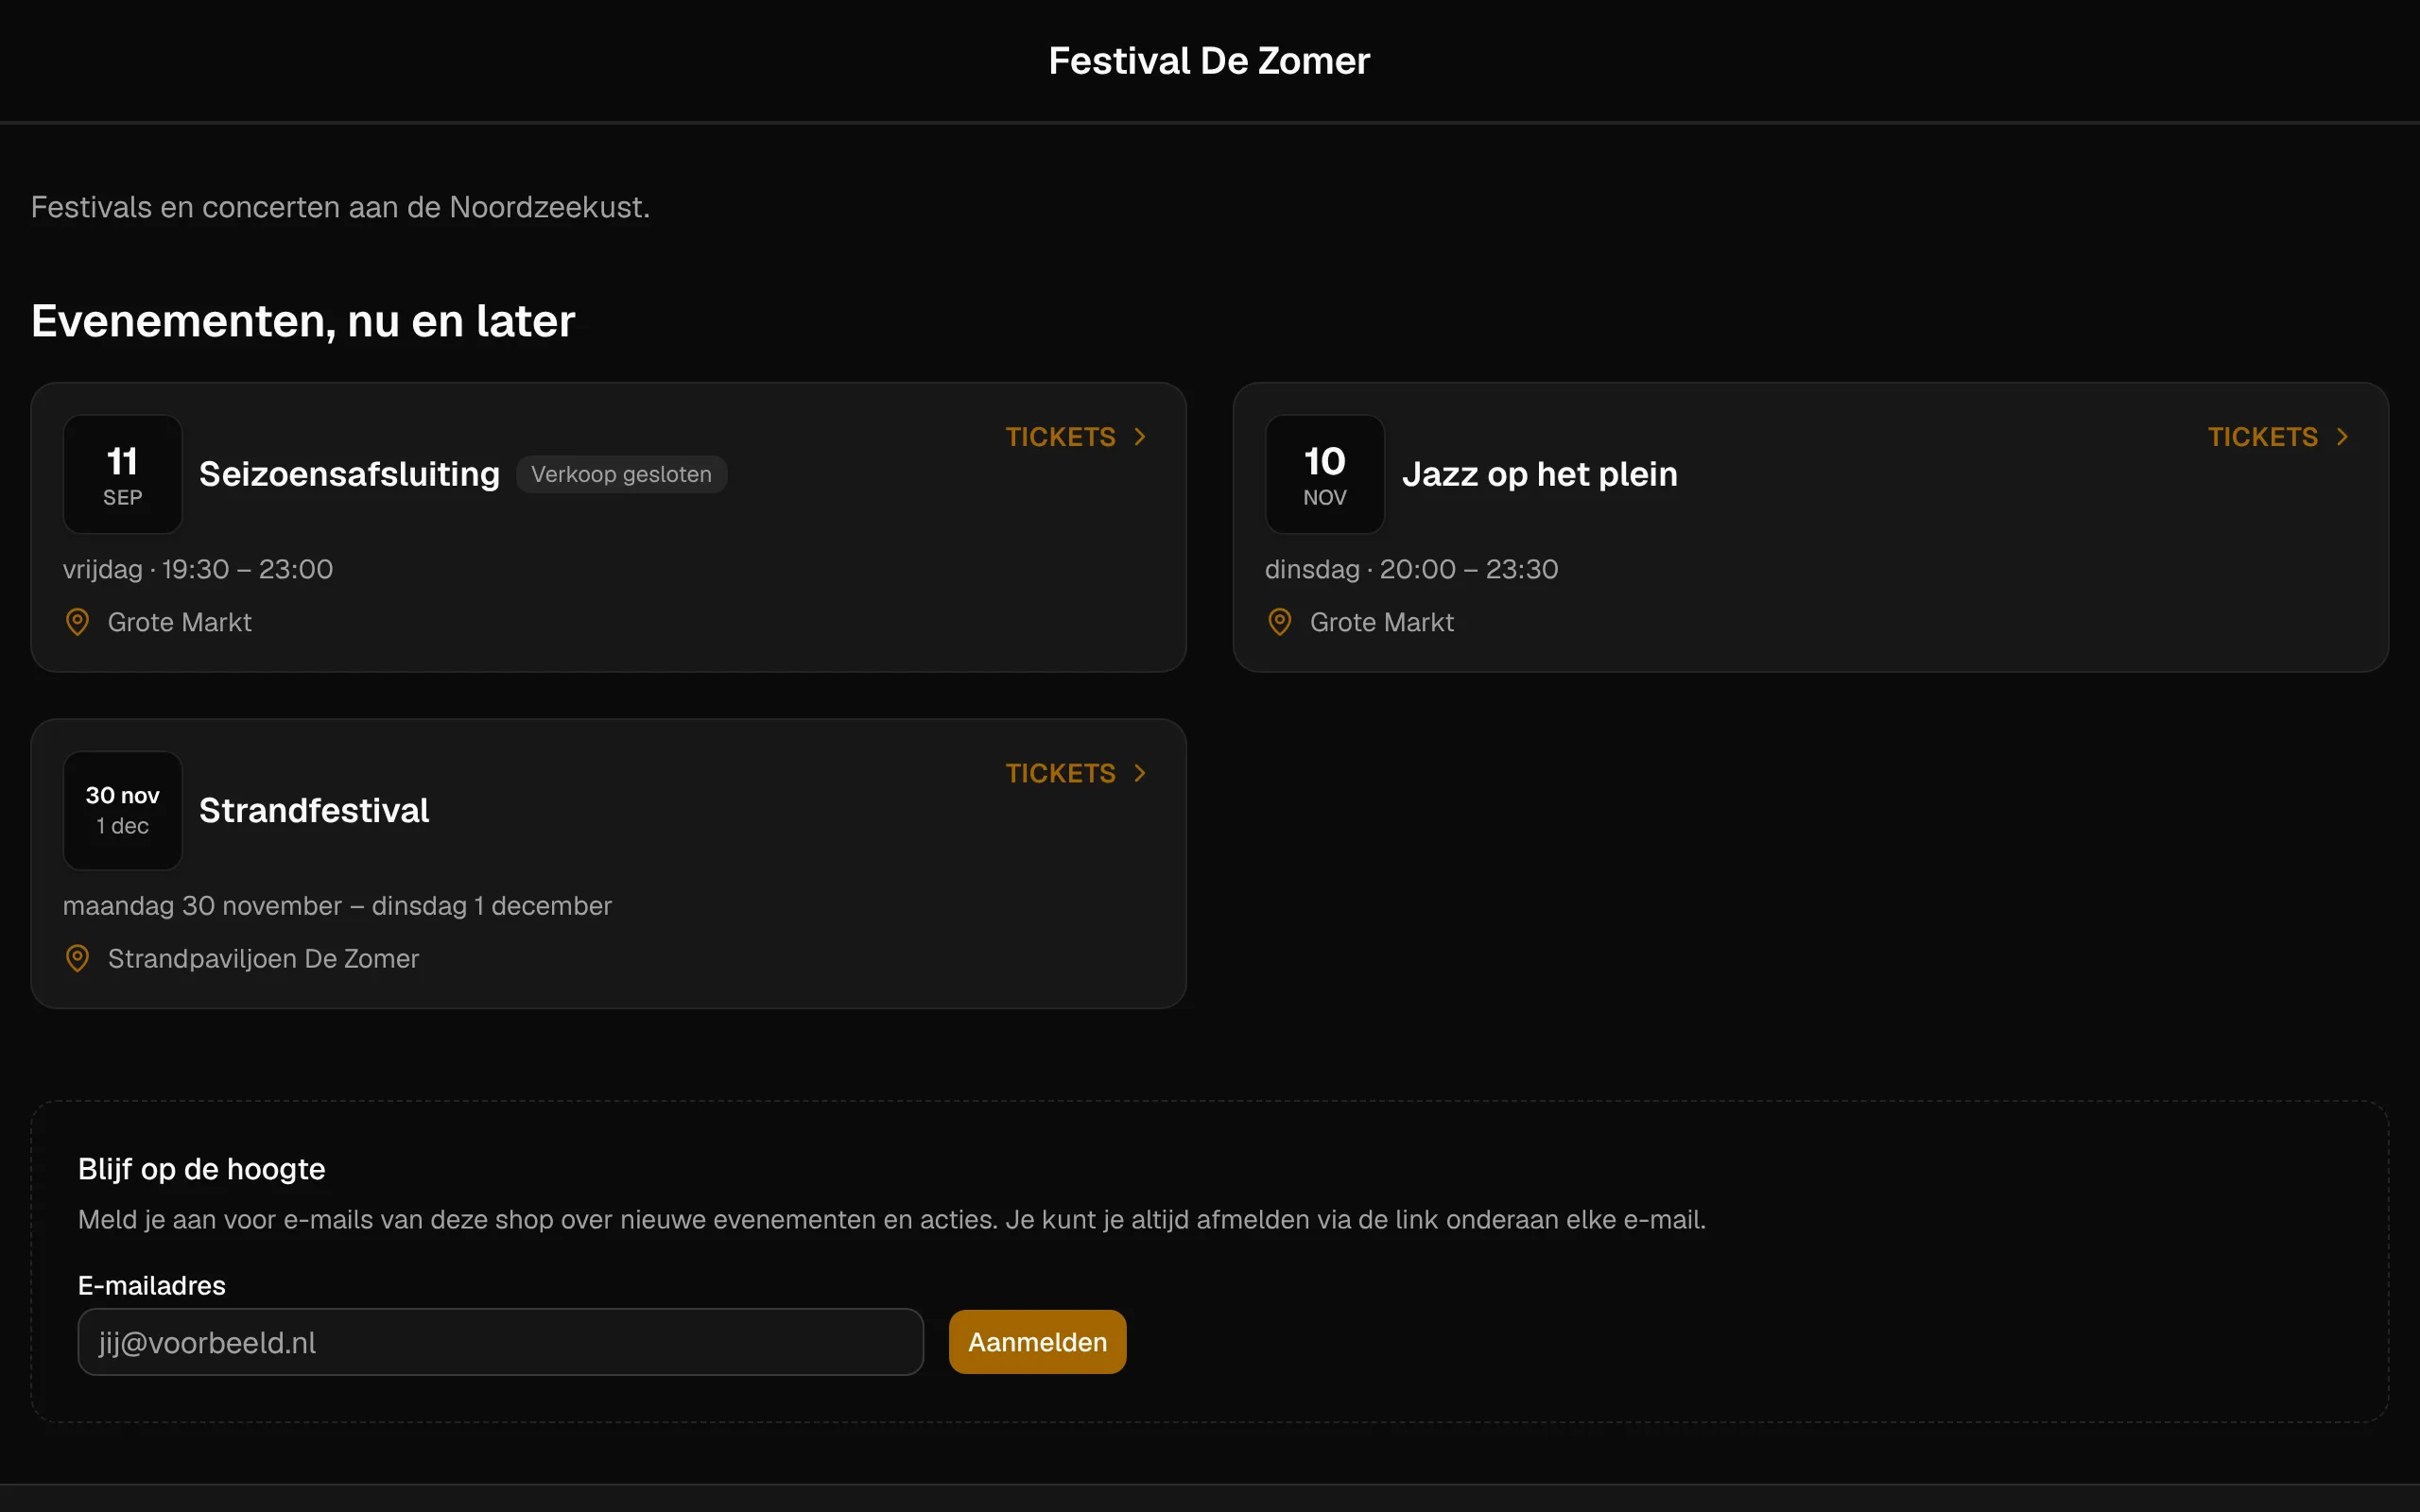Open TICKETS for Strandfestival
The image size is (2420, 1512).
coord(1077,773)
